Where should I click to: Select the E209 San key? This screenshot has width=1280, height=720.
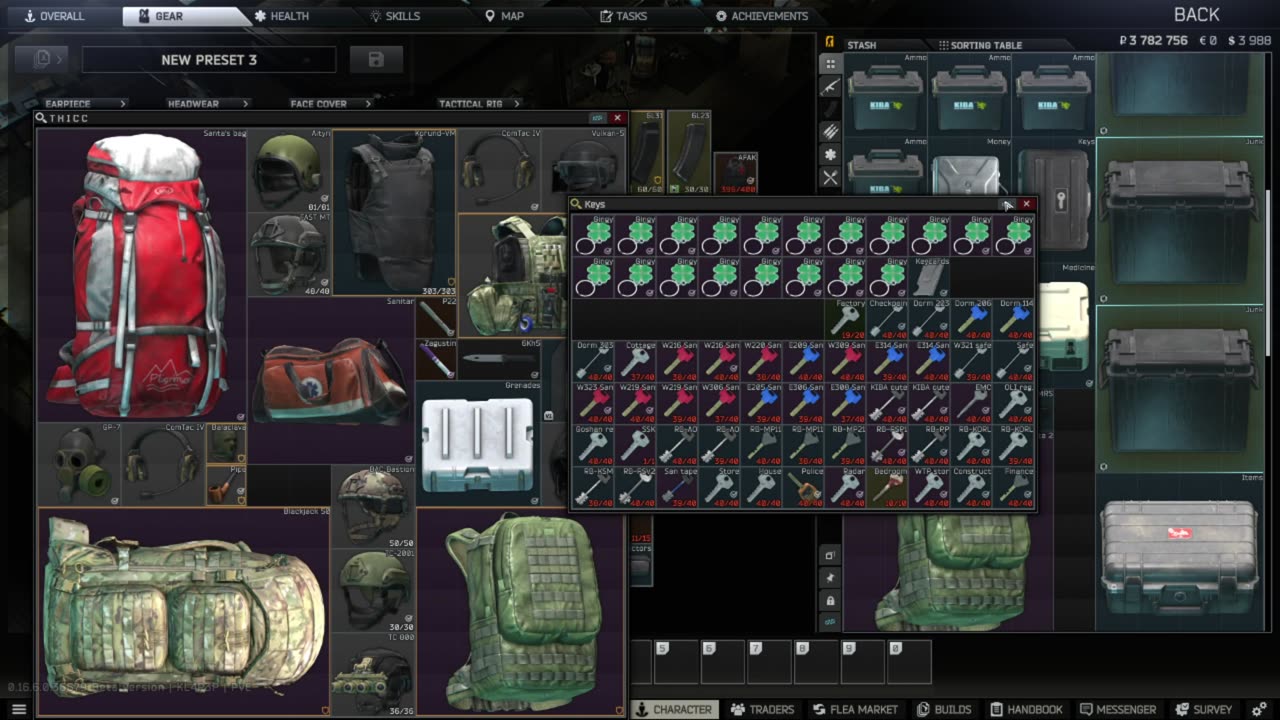point(803,361)
